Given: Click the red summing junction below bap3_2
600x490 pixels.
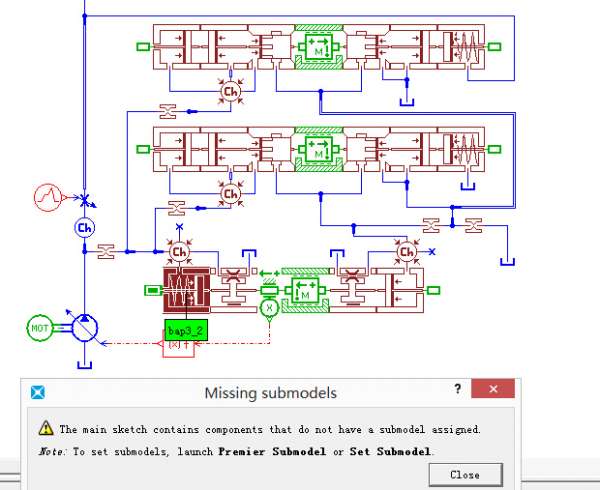Looking at the screenshot, I should (176, 347).
